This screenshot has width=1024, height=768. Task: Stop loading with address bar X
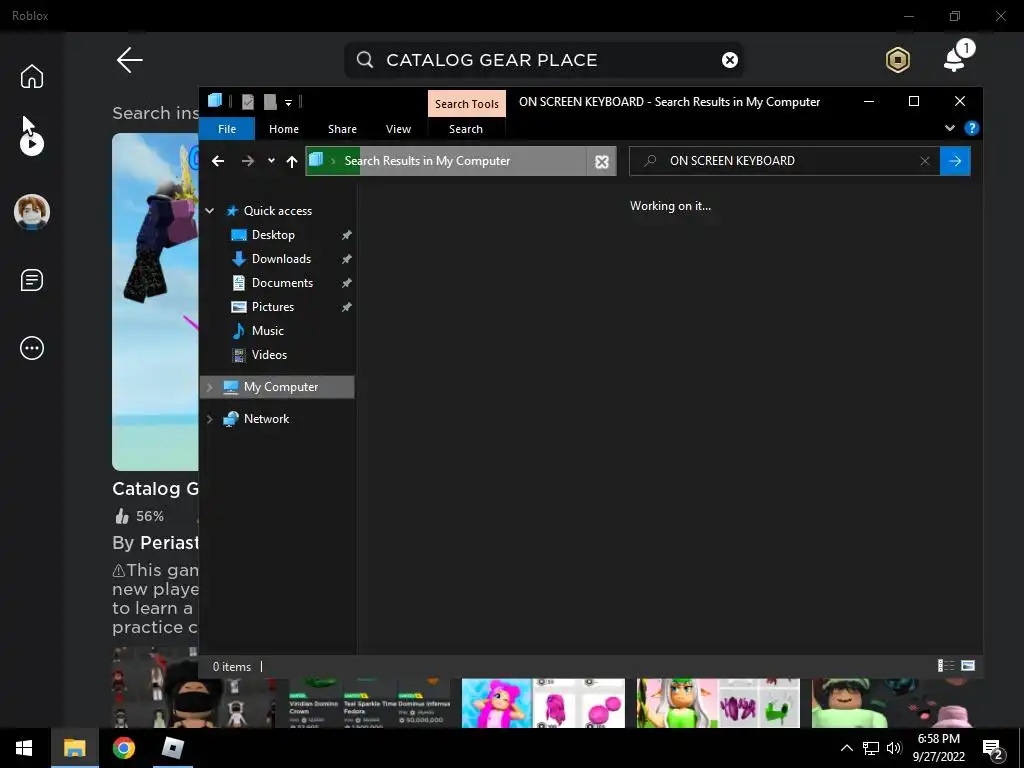(601, 161)
